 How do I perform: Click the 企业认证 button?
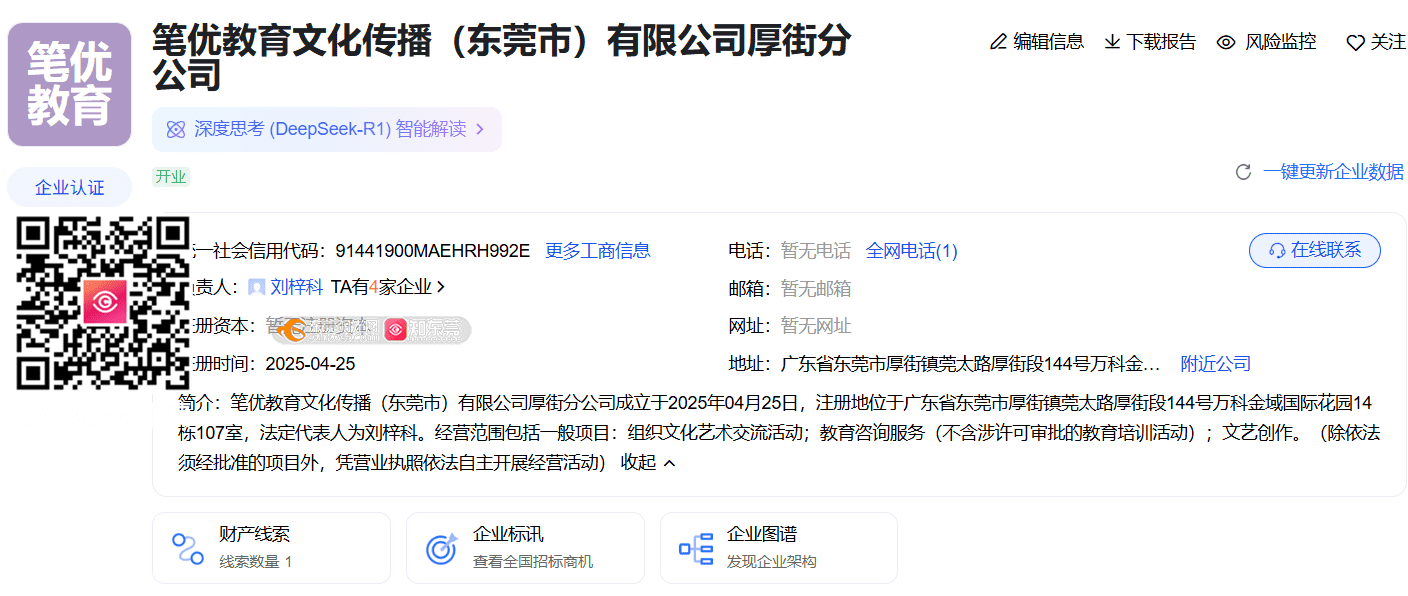69,188
